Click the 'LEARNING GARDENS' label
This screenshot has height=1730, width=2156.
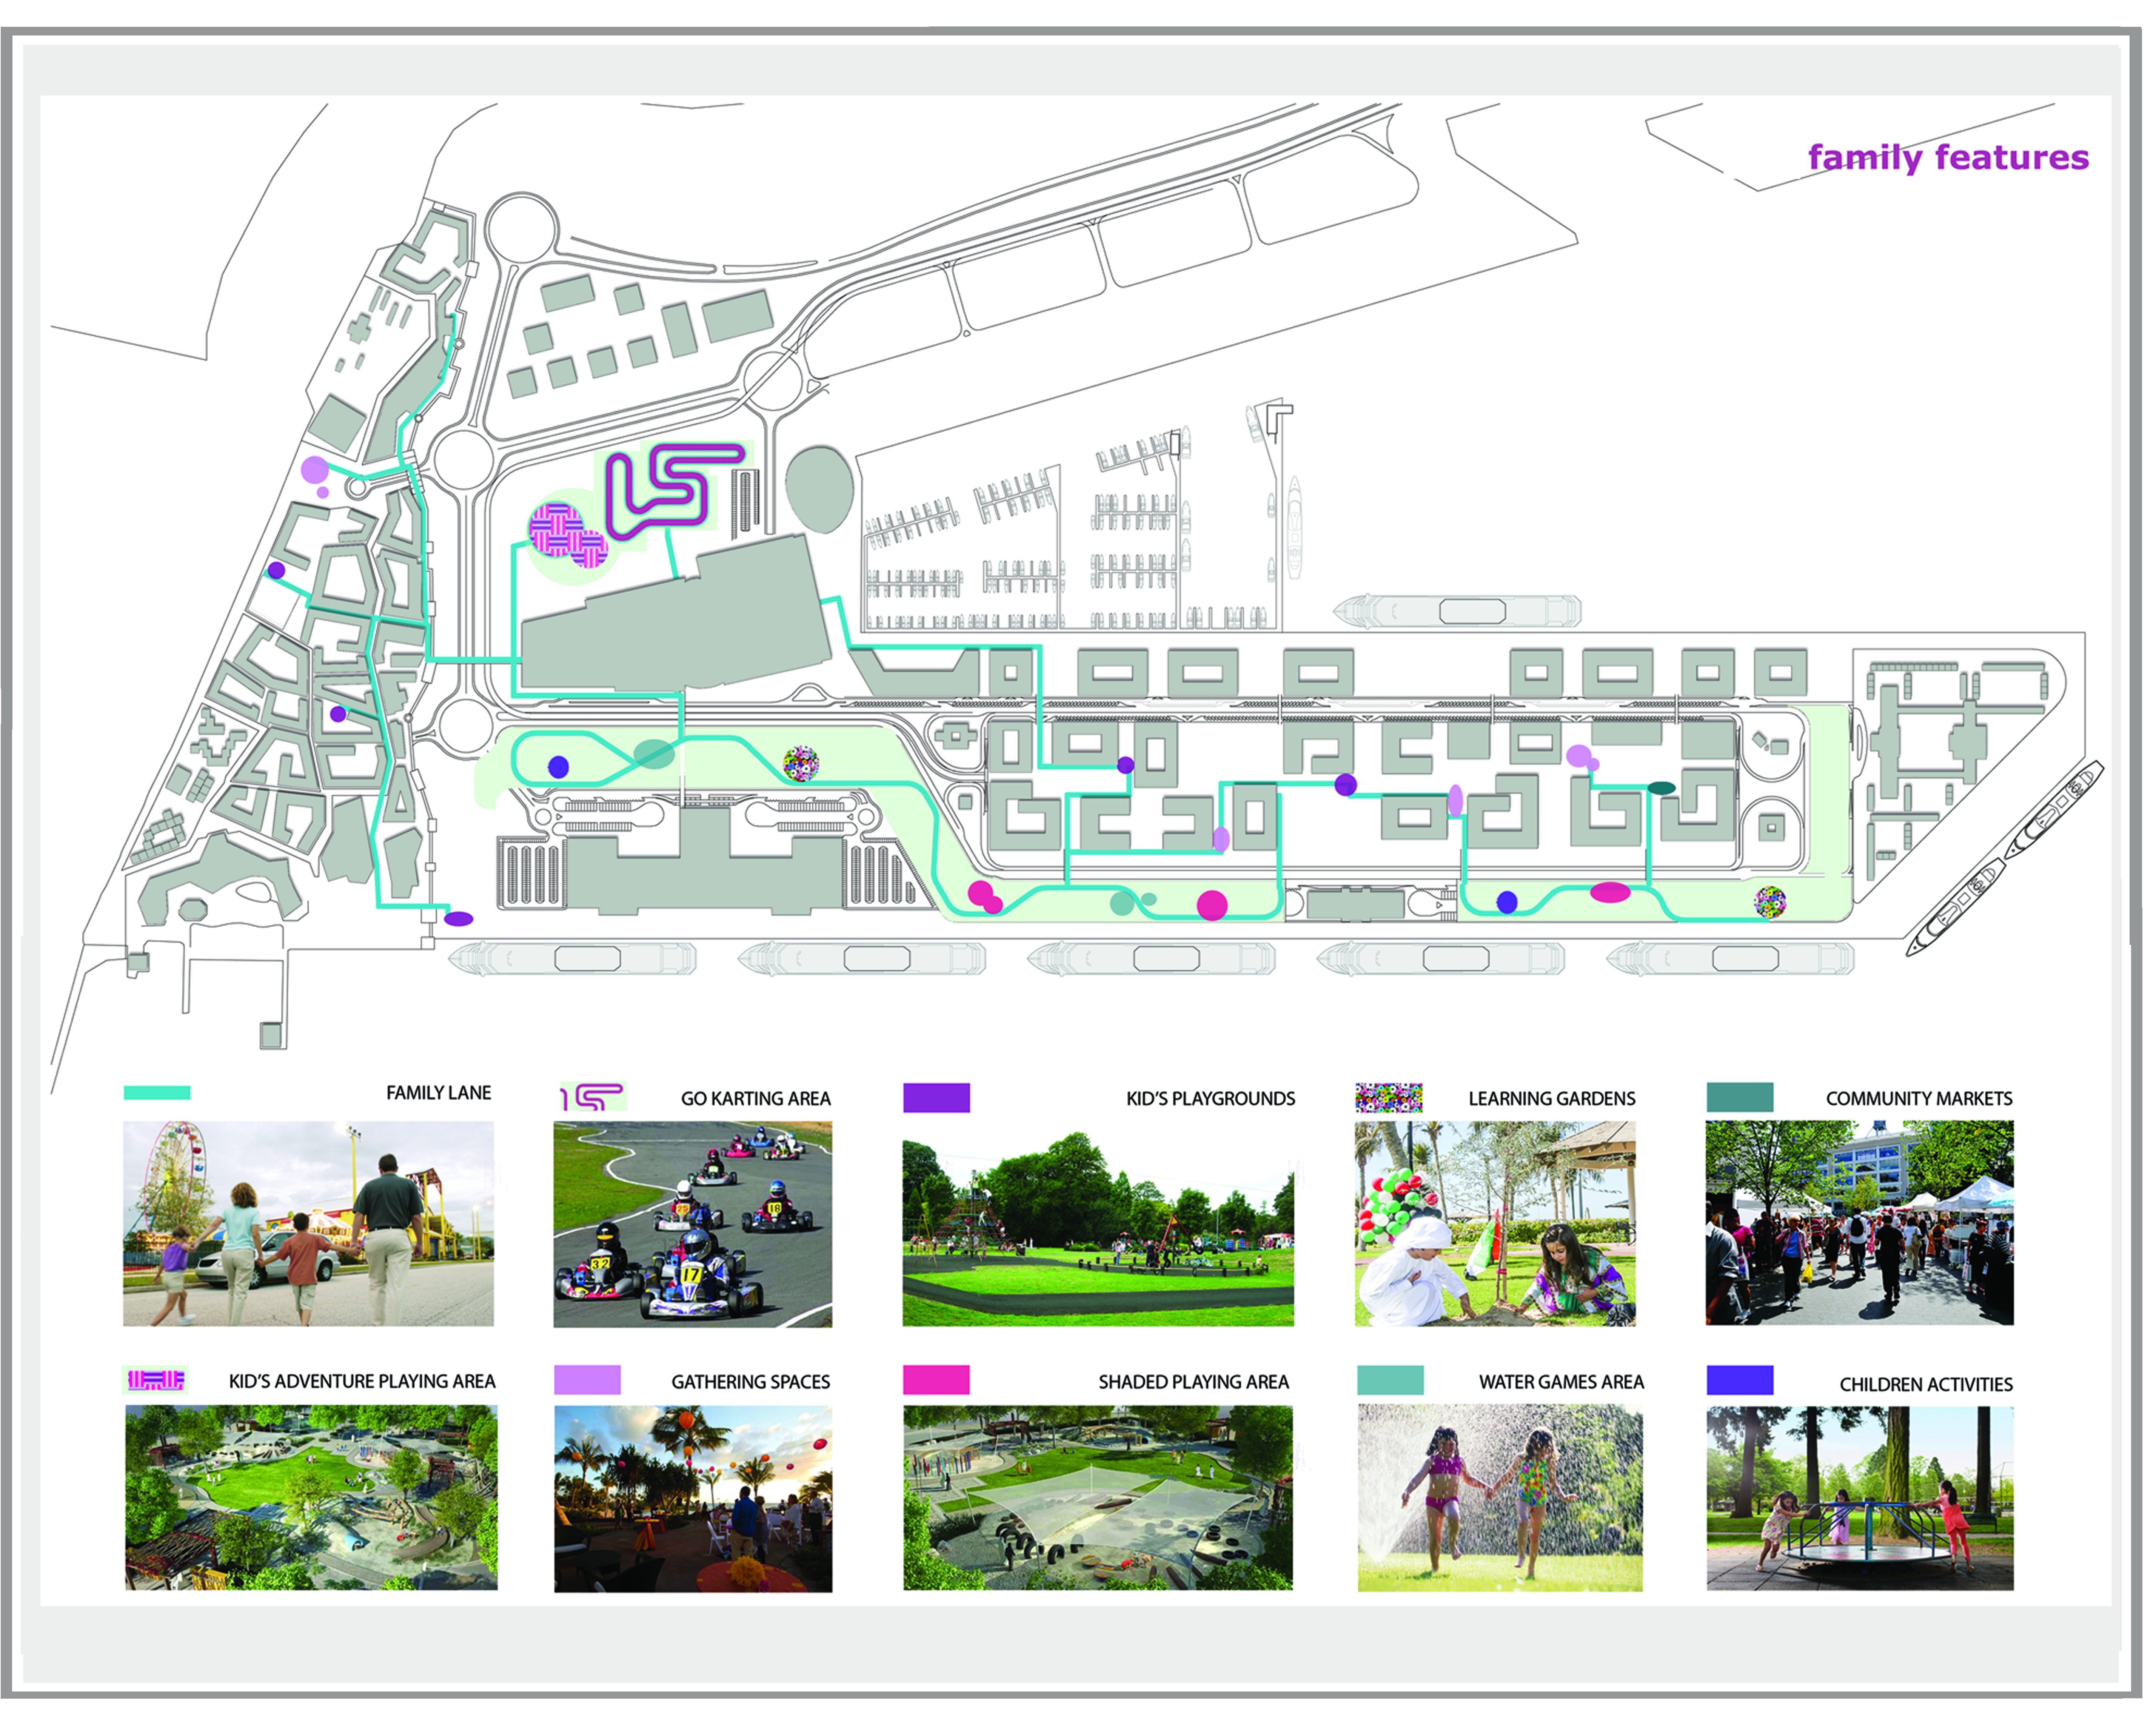(1552, 1098)
